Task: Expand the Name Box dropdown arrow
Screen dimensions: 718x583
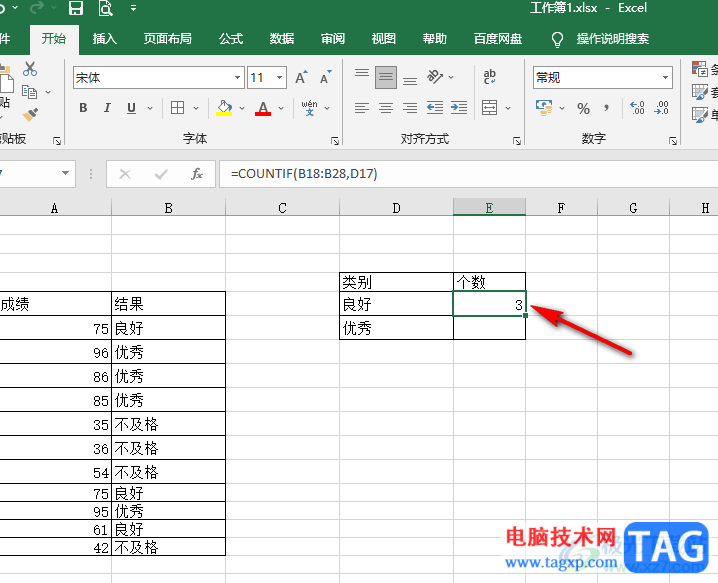Action: point(65,173)
